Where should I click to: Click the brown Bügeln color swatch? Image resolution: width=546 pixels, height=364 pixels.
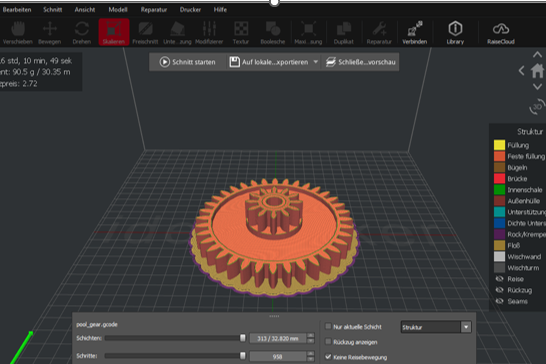tap(499, 167)
